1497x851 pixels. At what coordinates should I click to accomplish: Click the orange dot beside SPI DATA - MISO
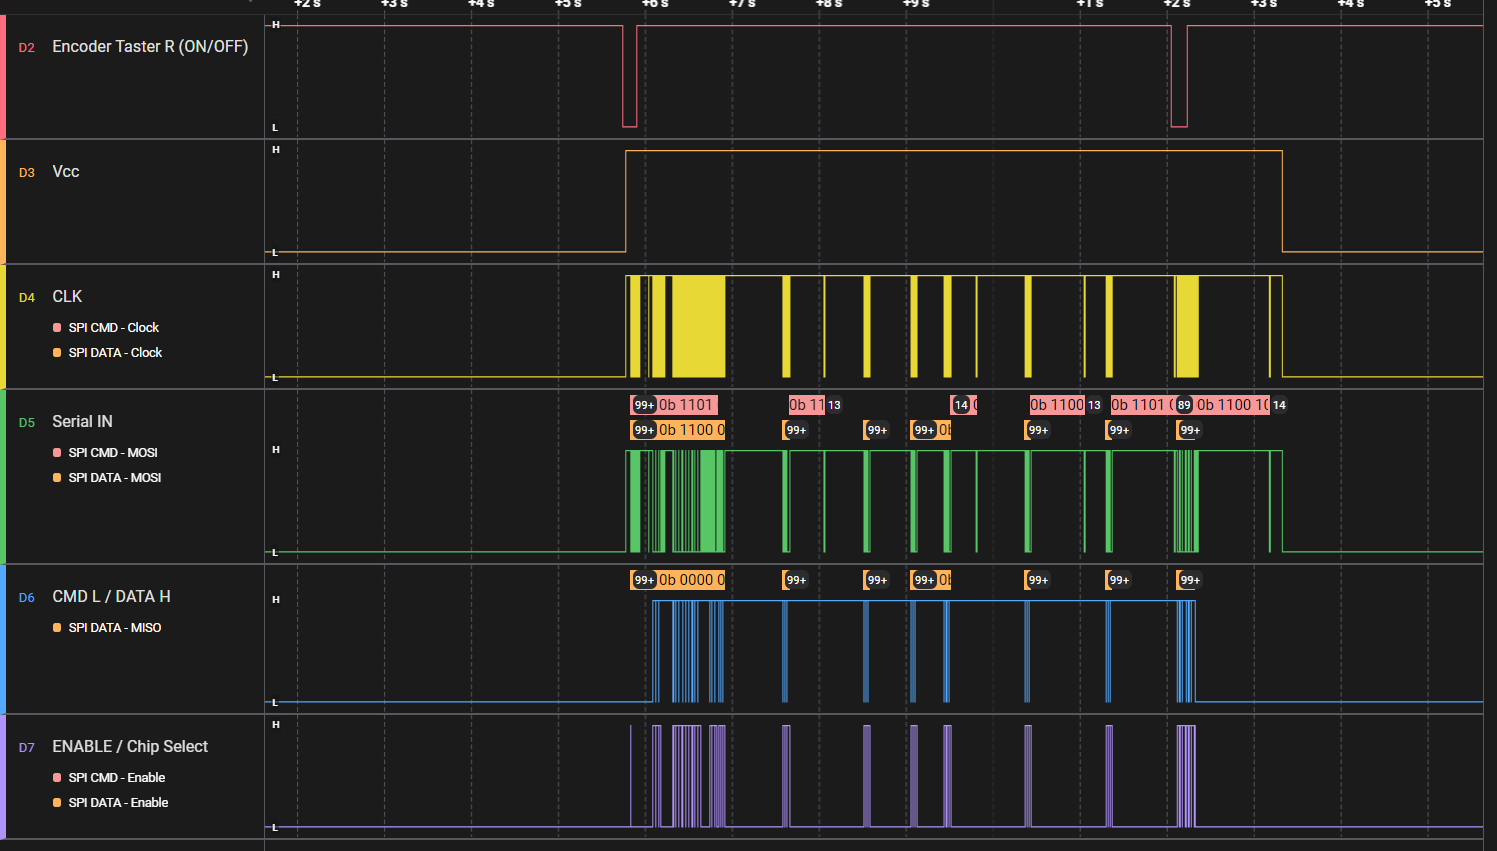pyautogui.click(x=57, y=628)
